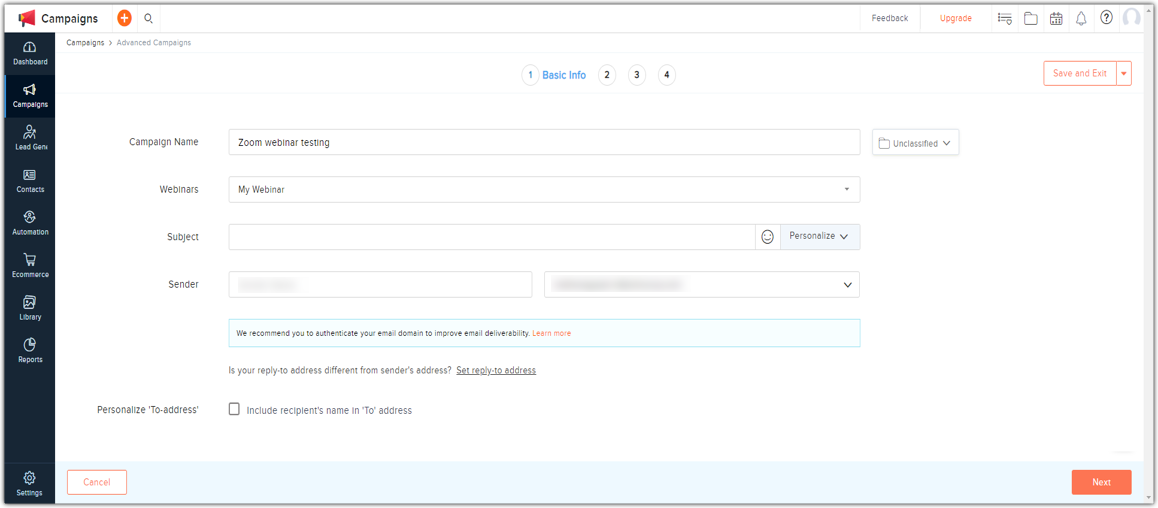
Task: Open the search magnifier icon
Action: 148,18
